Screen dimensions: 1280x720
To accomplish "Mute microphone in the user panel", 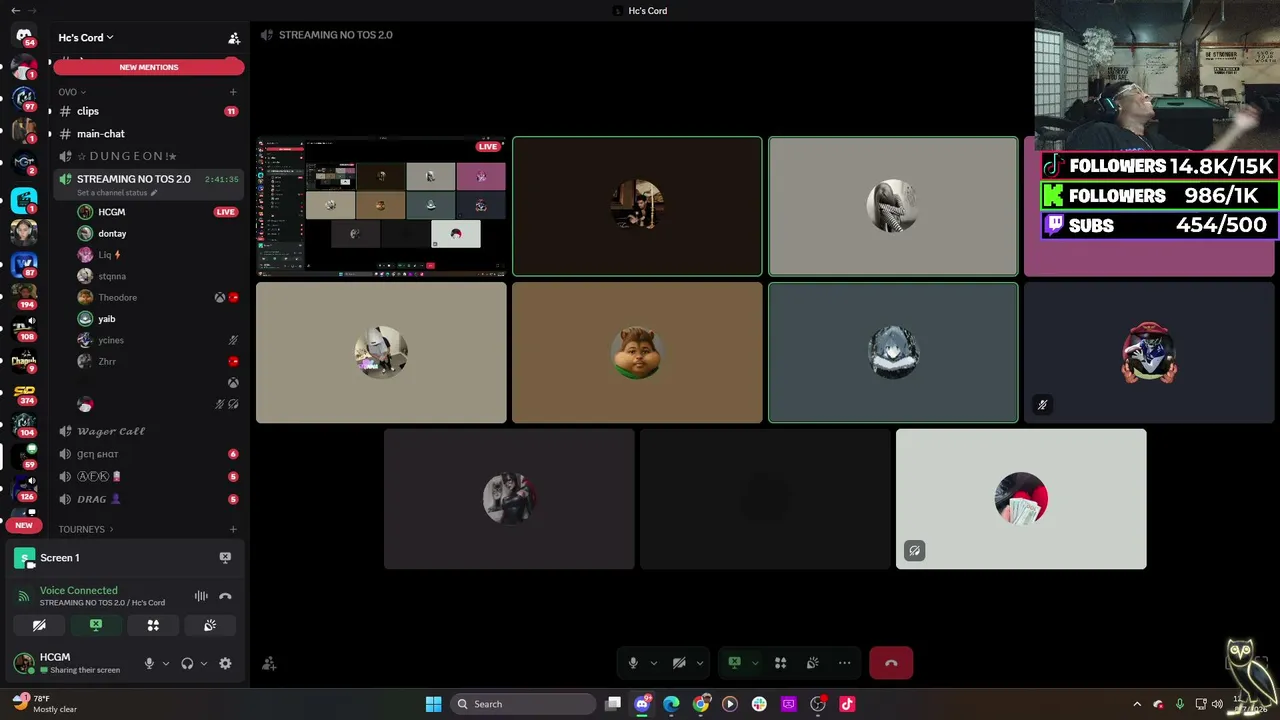I will pos(149,663).
